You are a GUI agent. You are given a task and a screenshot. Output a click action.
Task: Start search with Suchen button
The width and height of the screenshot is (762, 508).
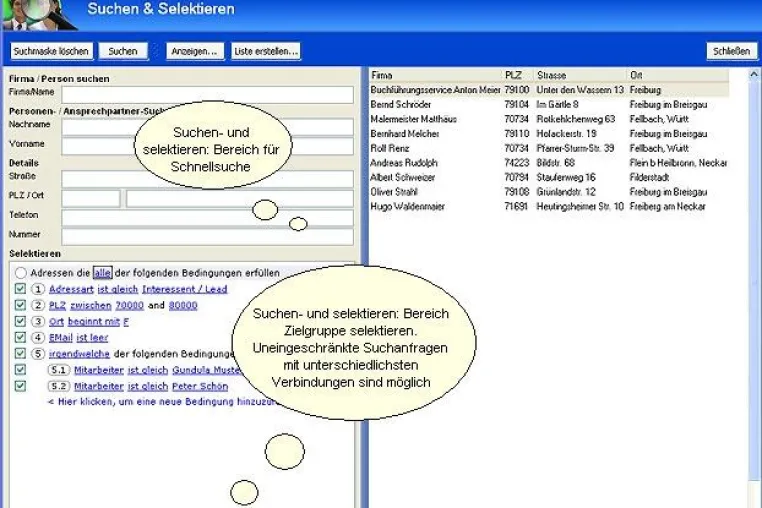(123, 51)
